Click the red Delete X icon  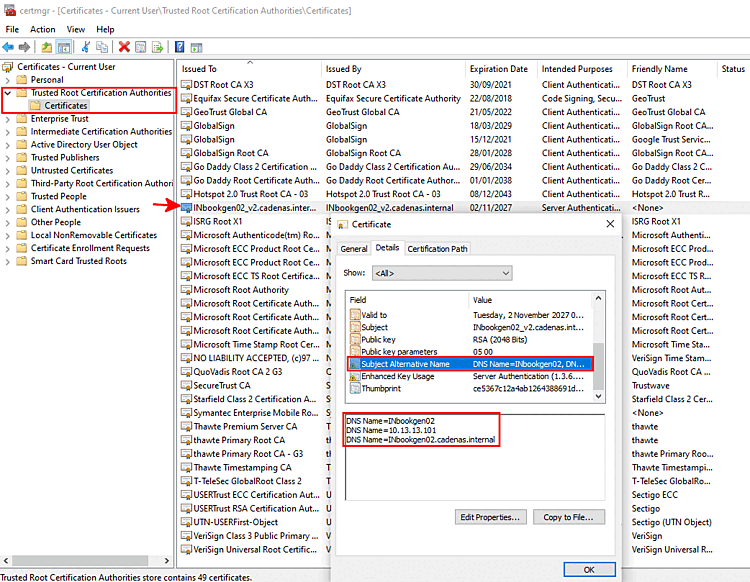124,47
